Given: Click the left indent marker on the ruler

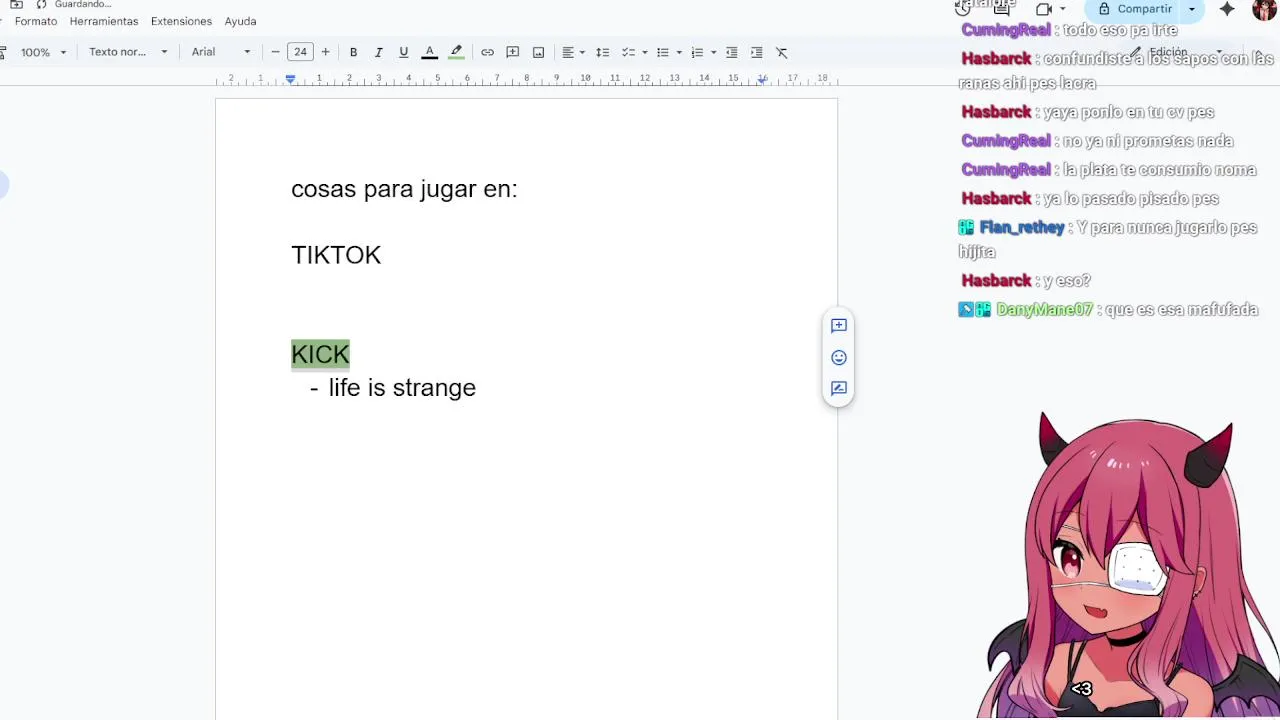Looking at the screenshot, I should 290,78.
